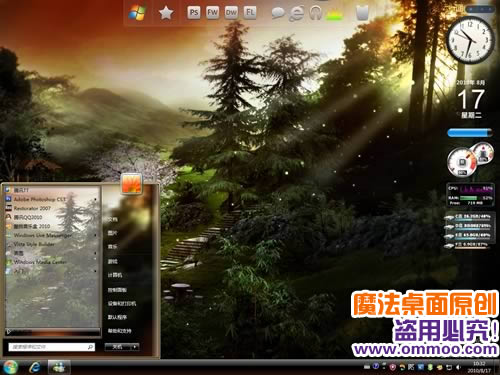The image size is (500, 375).
Task: Launch Flash from the FL dock icon
Action: point(250,13)
